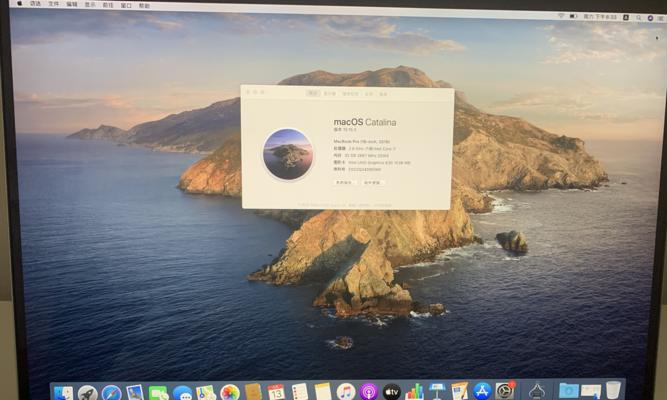Open Photos colorful flower icon in Dock
Viewport: 667px width, 400px height.
click(230, 393)
